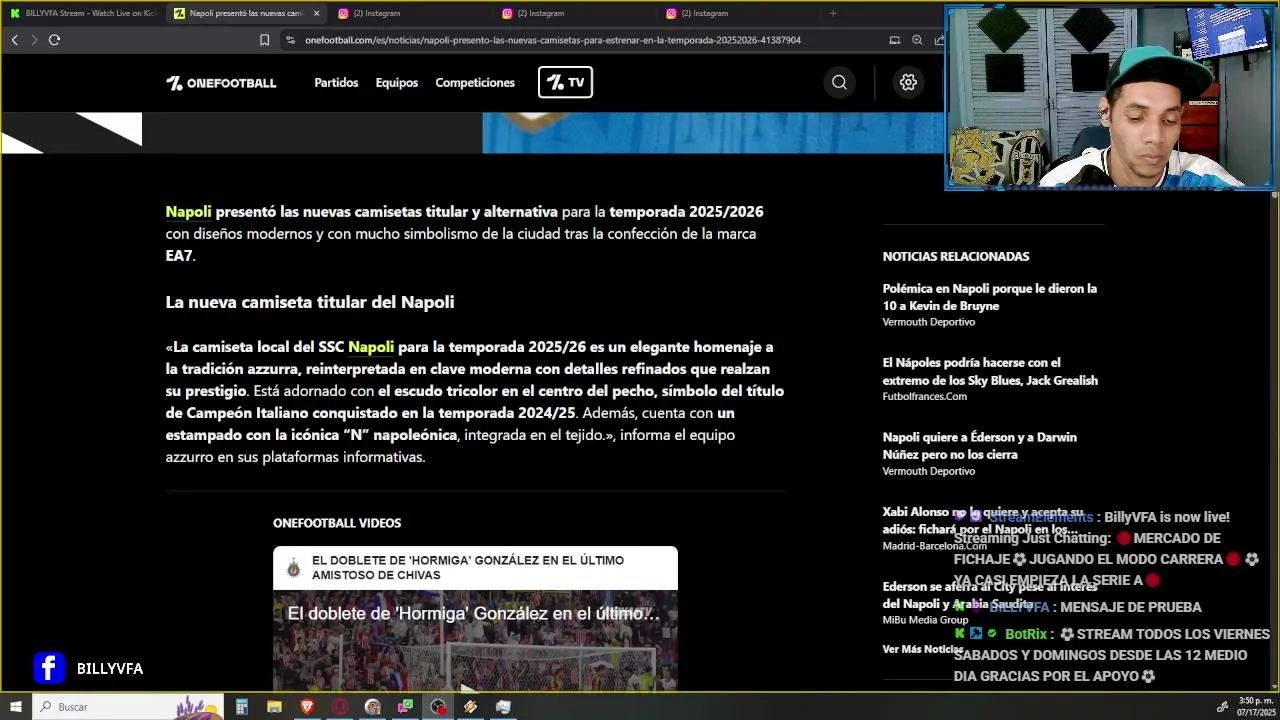Click the Facebook icon beside BILLYVFA overlay
This screenshot has width=1280, height=720.
[49, 668]
